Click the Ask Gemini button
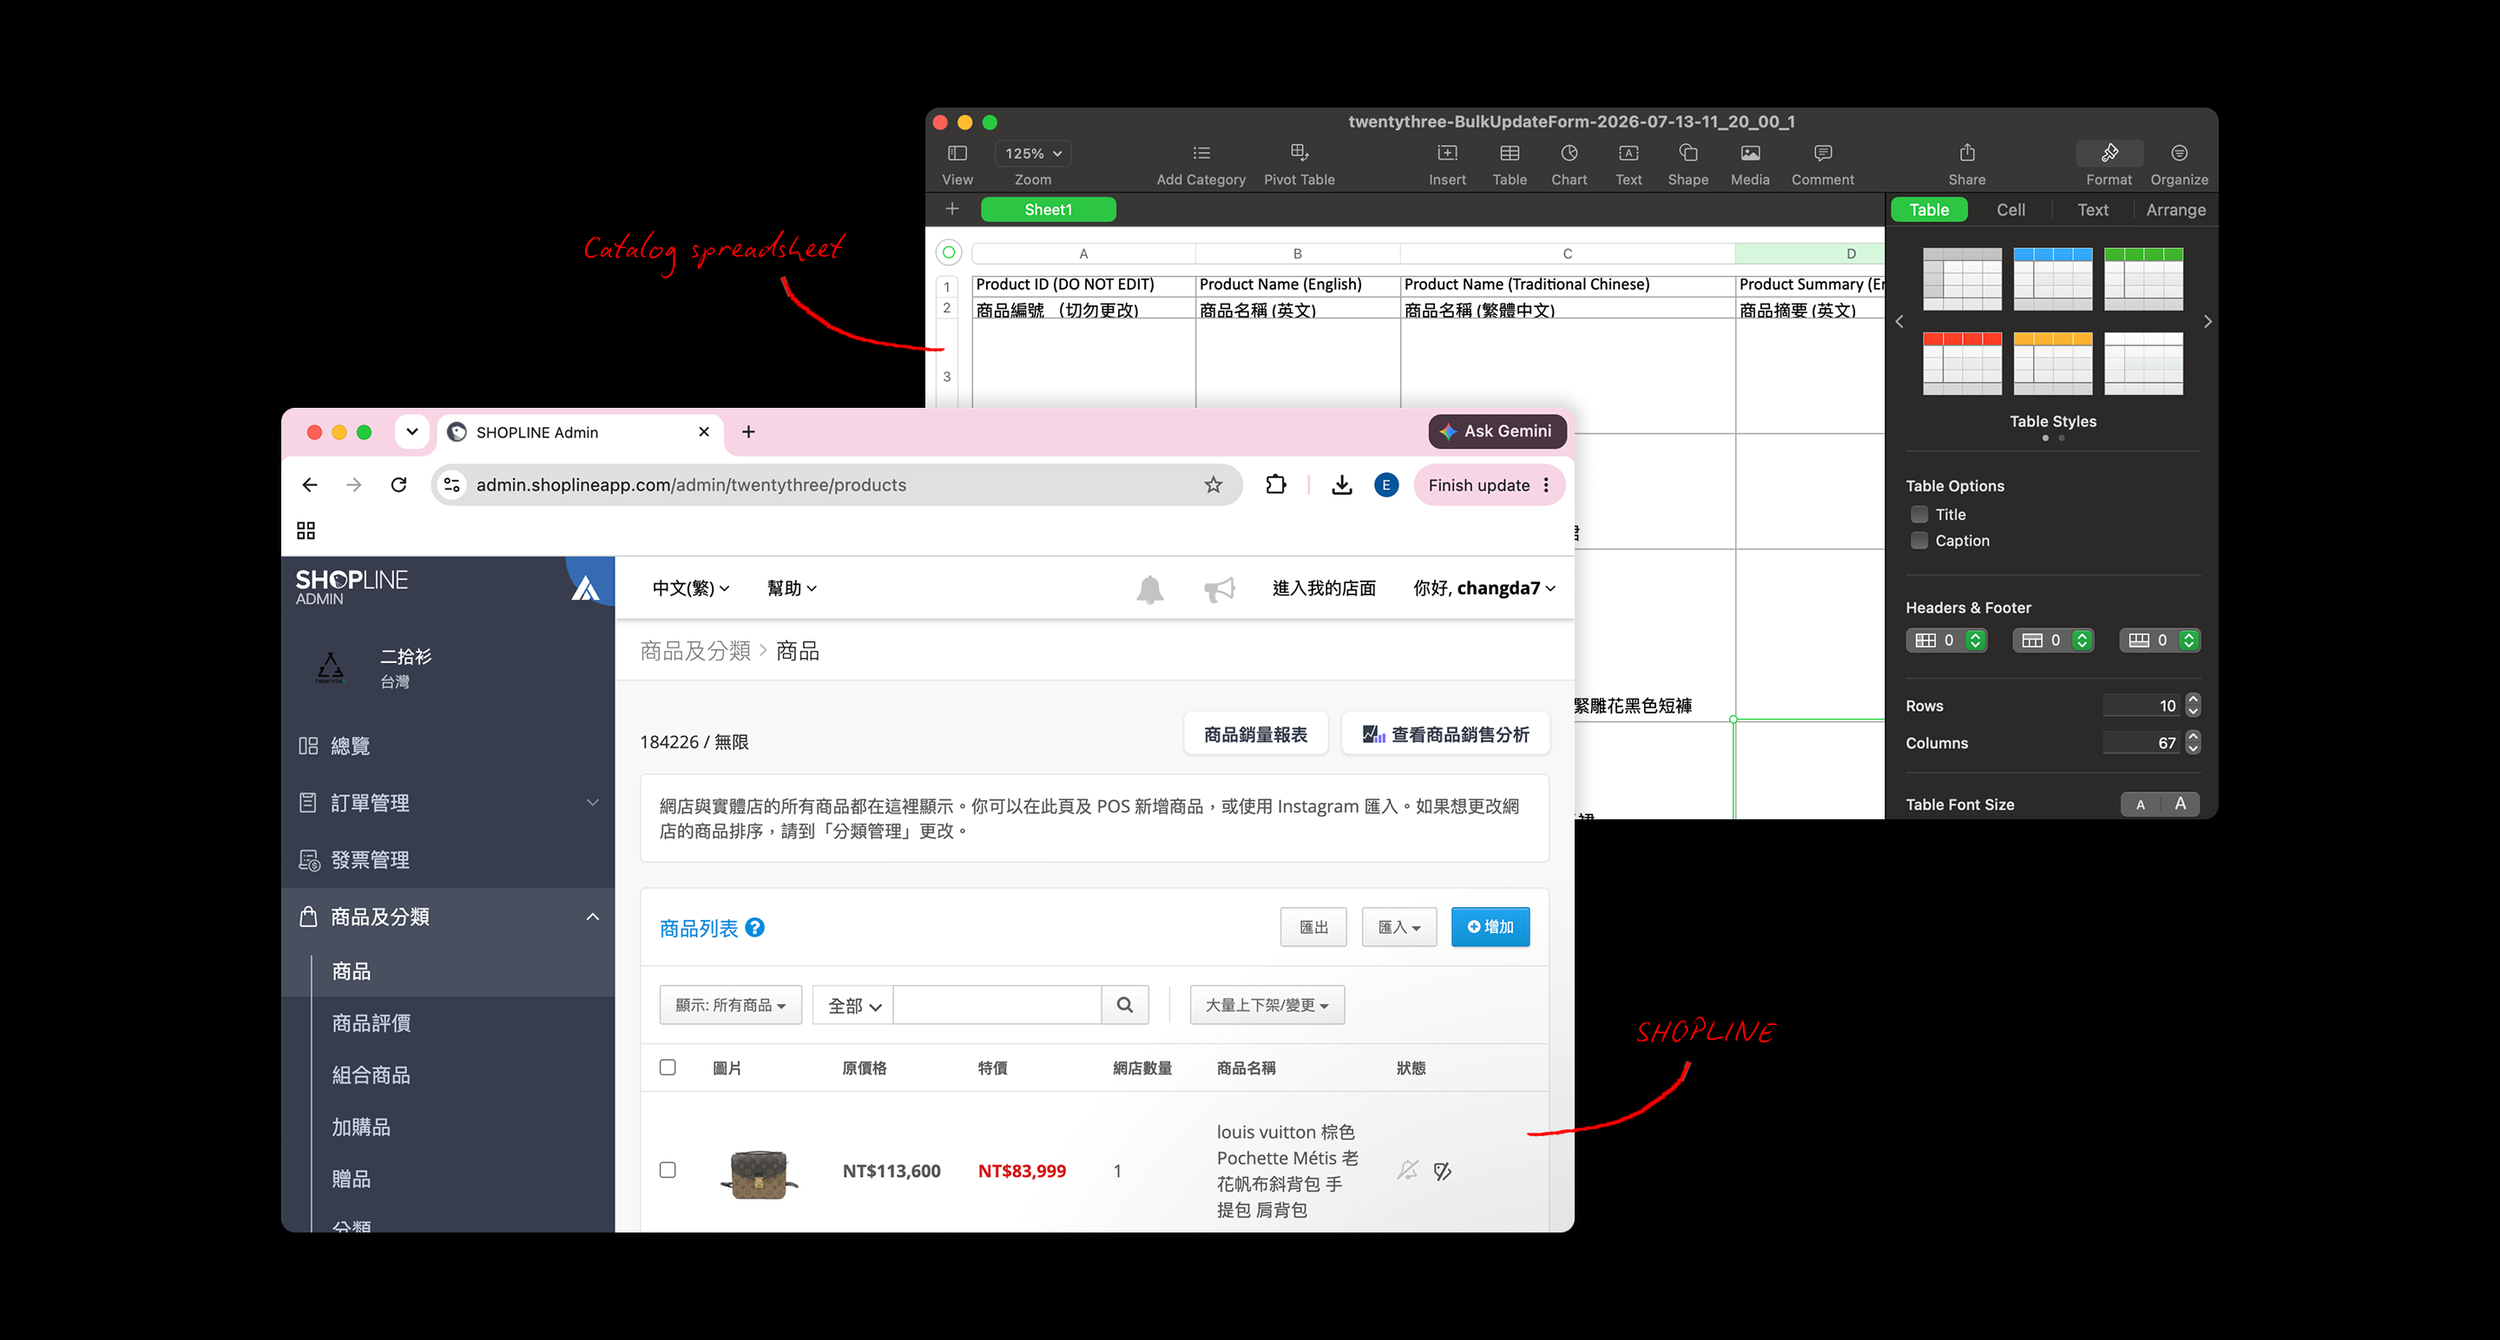The image size is (2500, 1340). click(x=1497, y=431)
